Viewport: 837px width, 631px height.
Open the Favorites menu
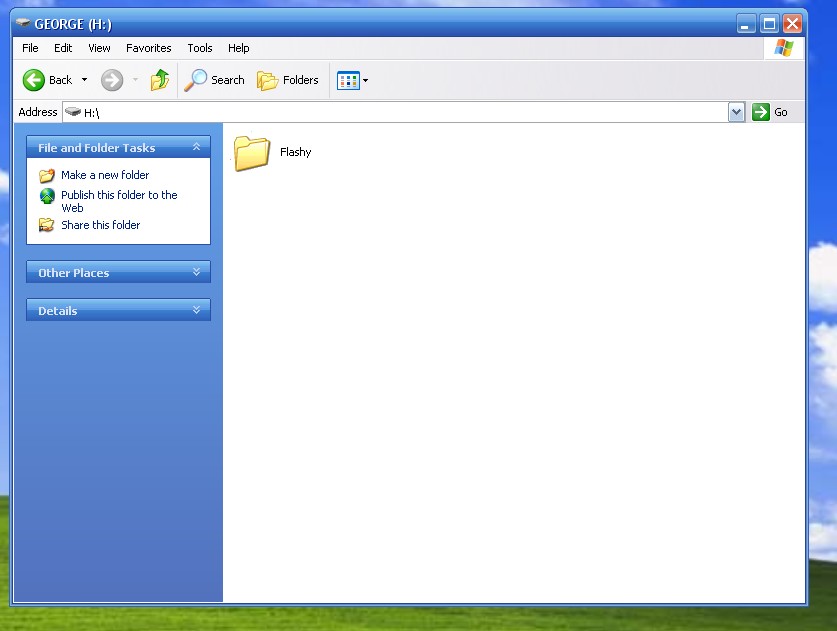(148, 48)
